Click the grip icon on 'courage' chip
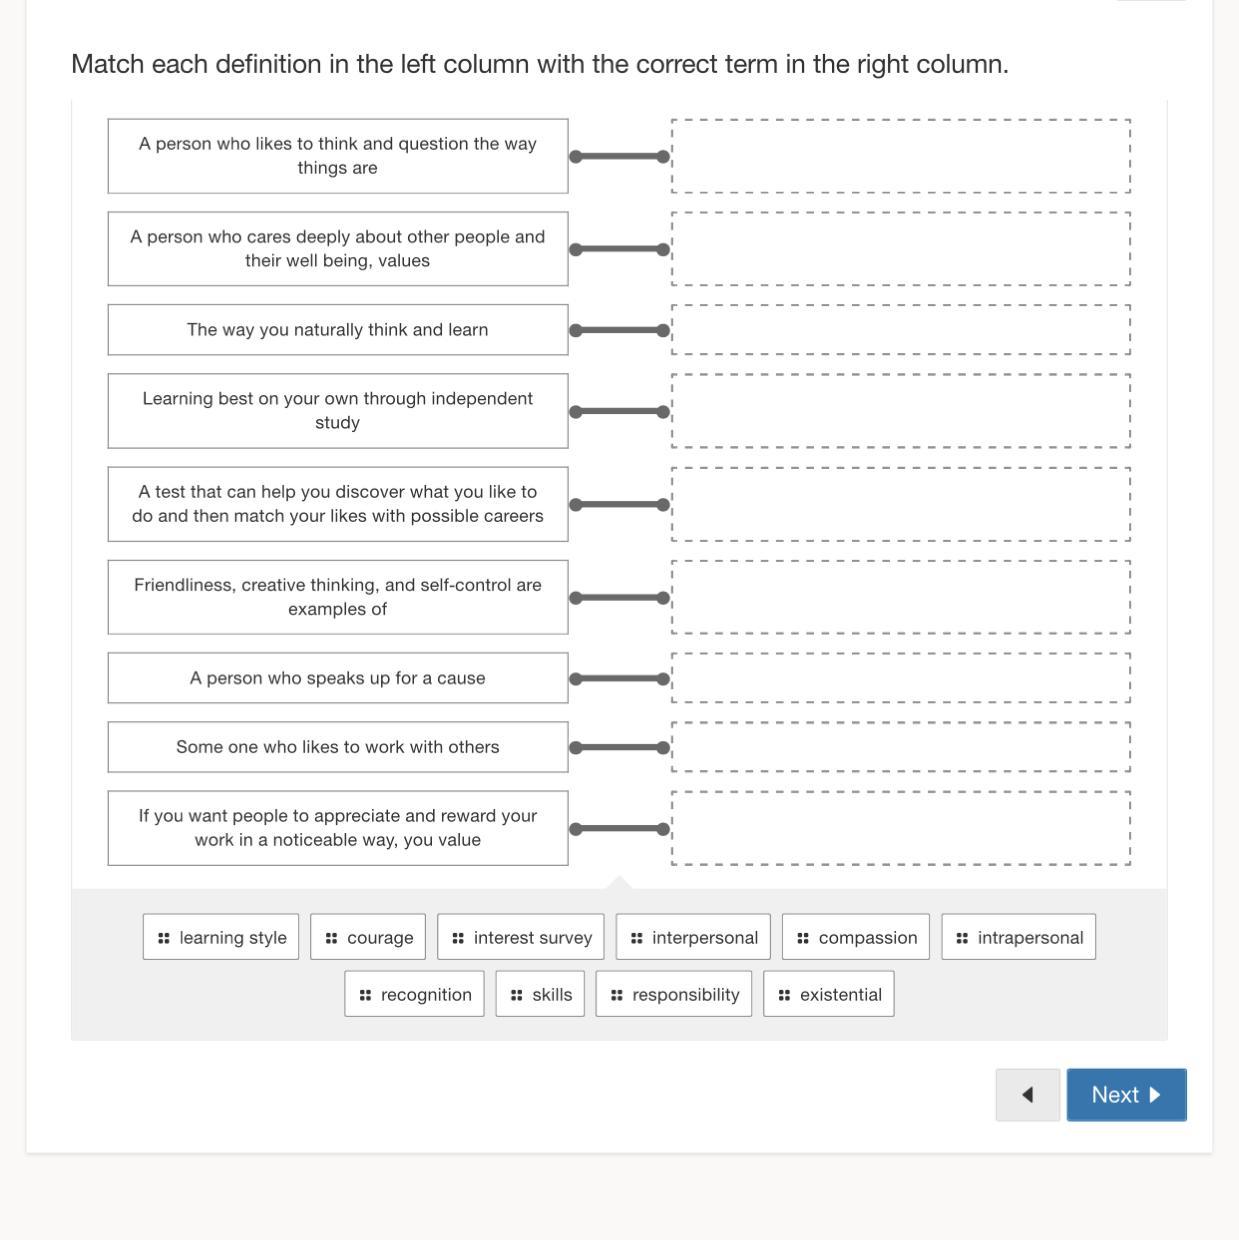 332,938
